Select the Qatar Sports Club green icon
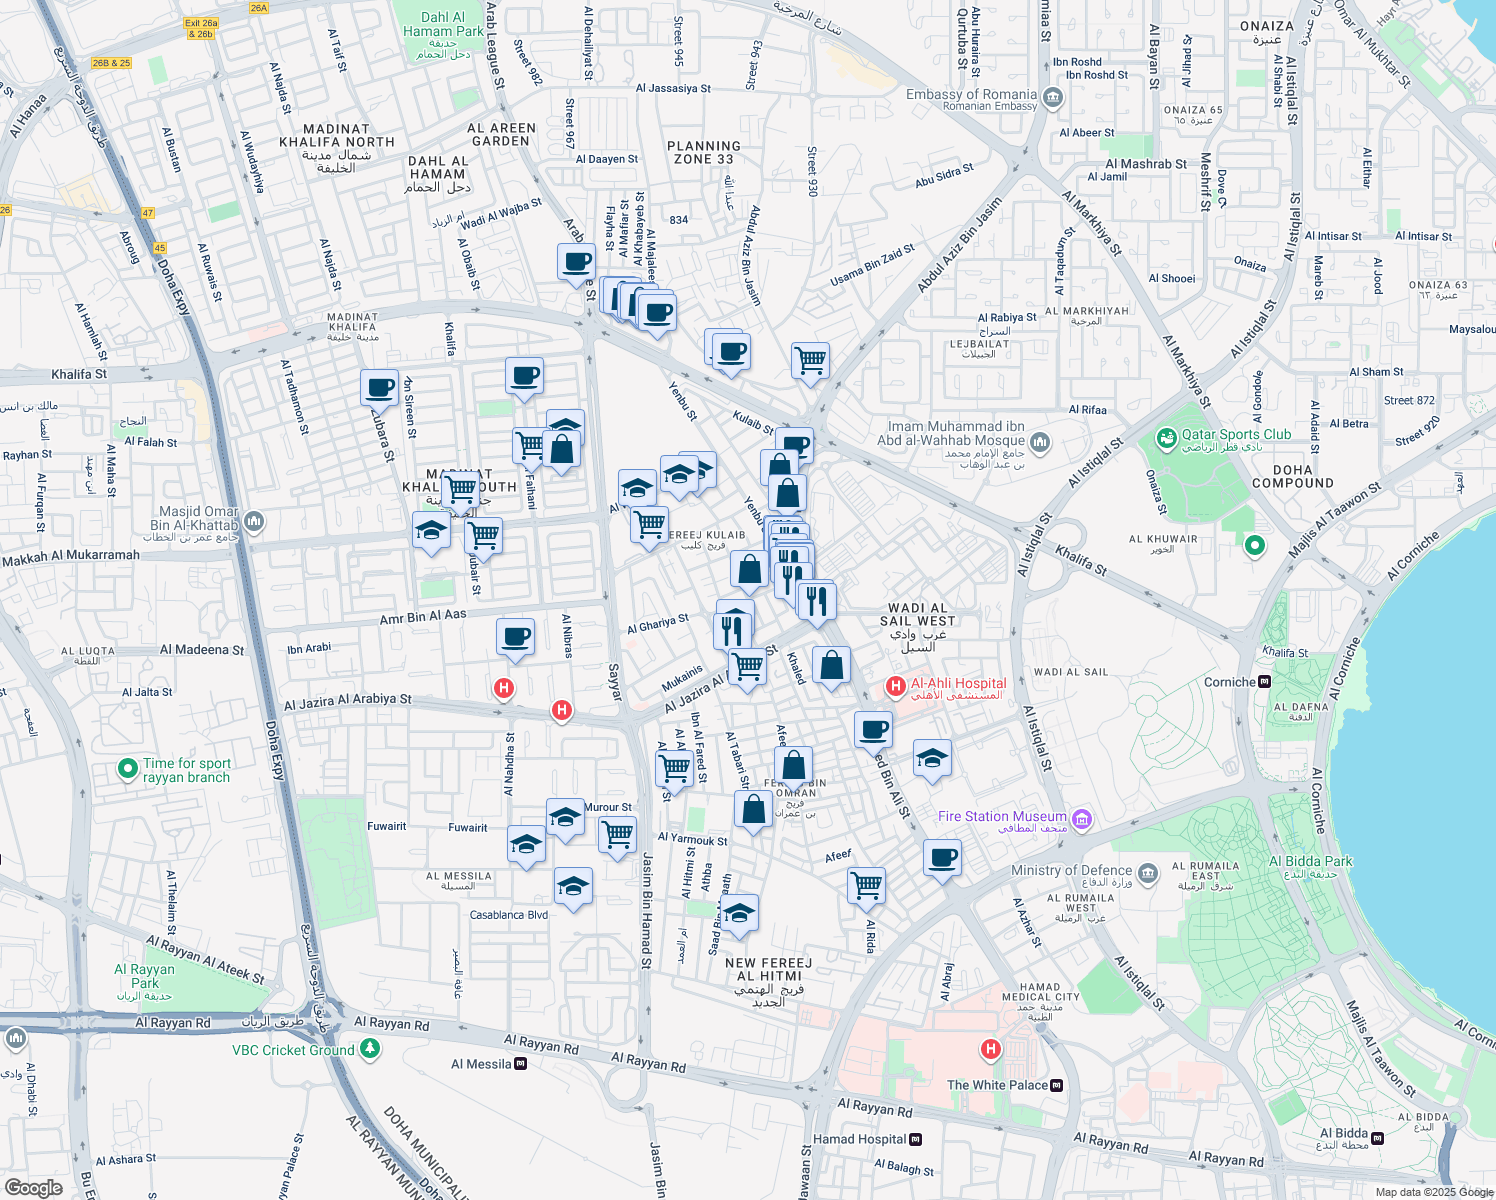The image size is (1496, 1200). [1166, 438]
